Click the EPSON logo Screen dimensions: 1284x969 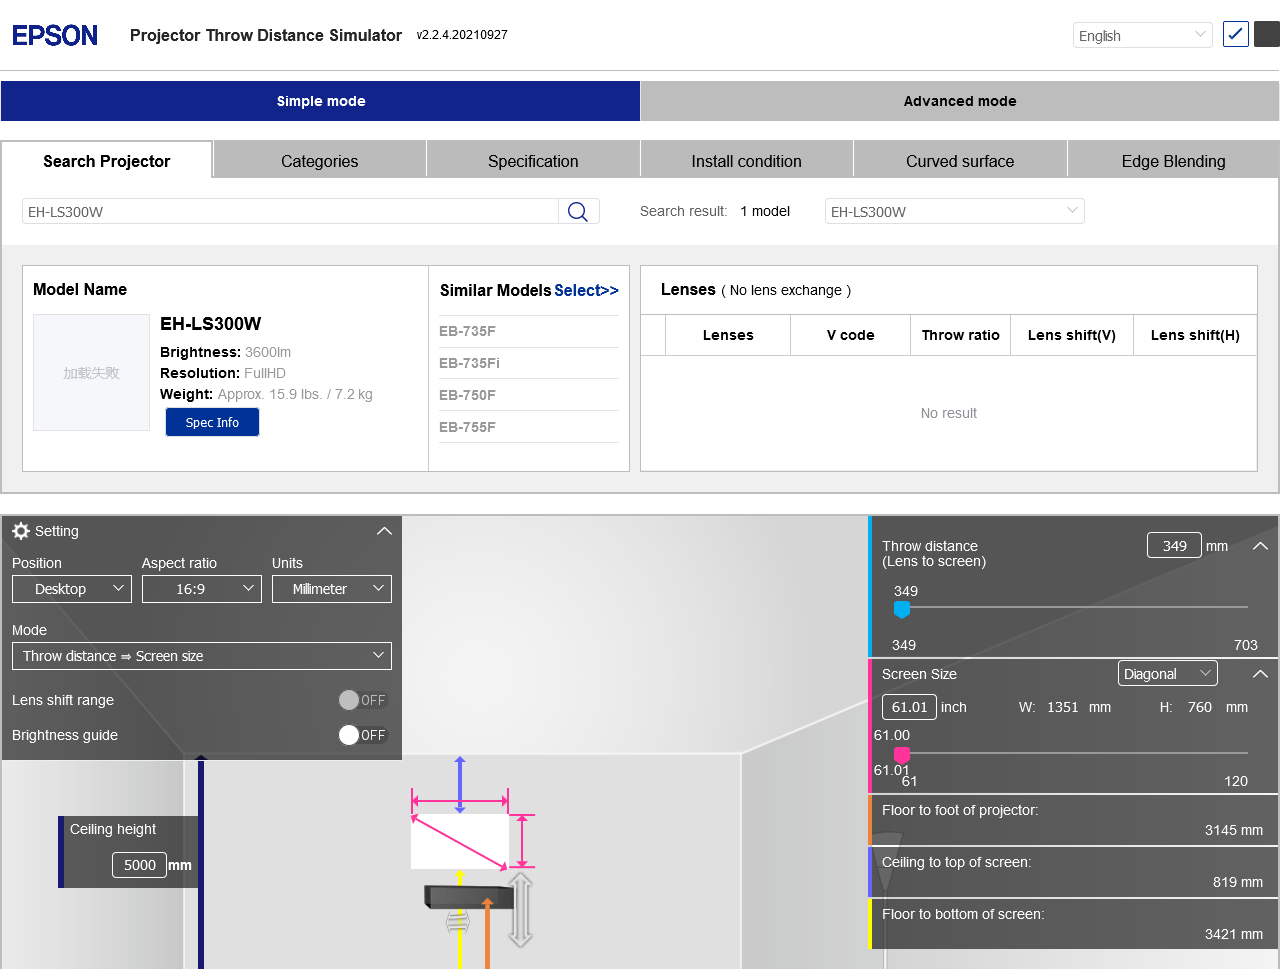(55, 35)
